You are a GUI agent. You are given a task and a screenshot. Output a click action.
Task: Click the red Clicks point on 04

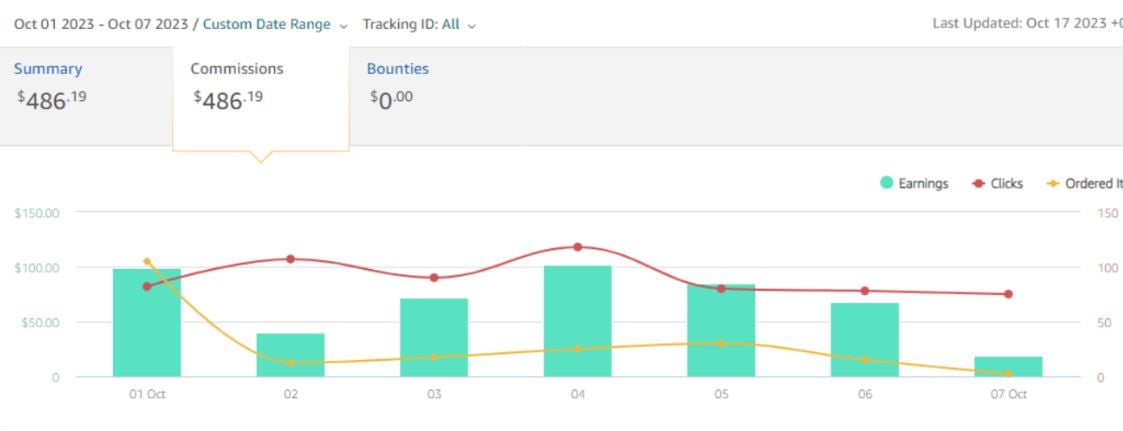click(x=578, y=247)
